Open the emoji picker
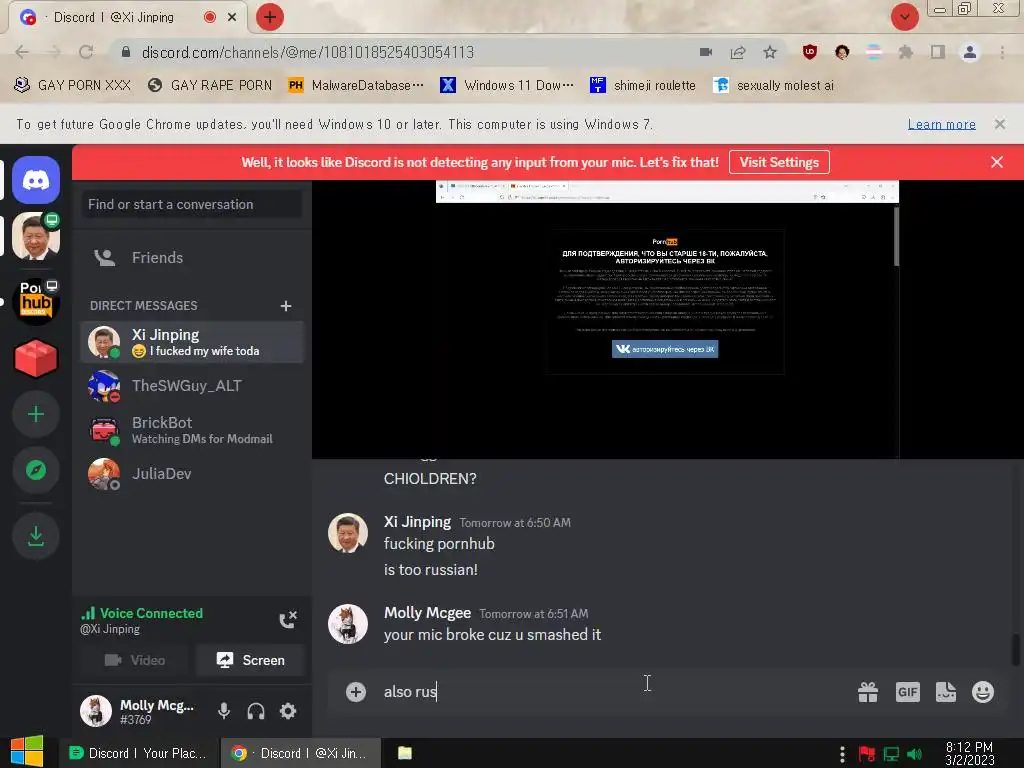 click(983, 692)
